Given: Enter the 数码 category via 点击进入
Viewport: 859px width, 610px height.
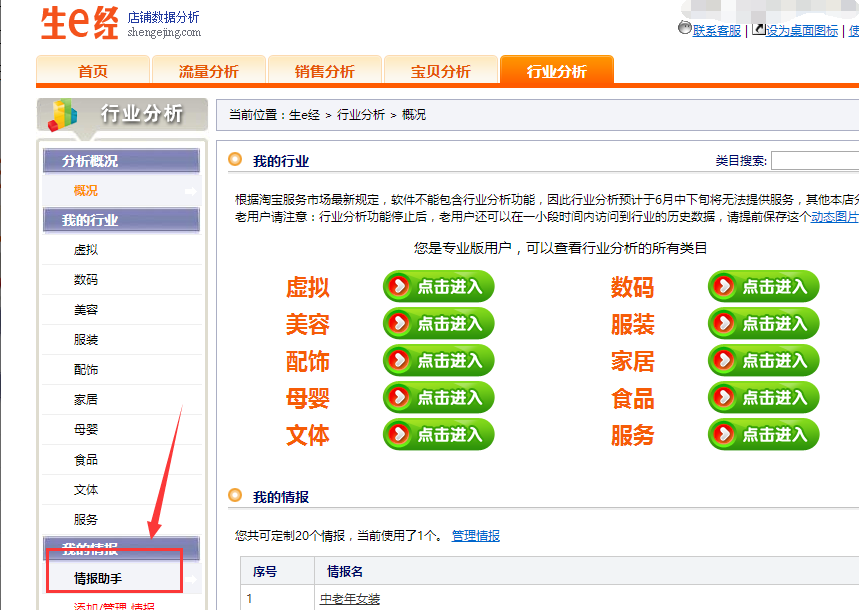Looking at the screenshot, I should point(763,287).
